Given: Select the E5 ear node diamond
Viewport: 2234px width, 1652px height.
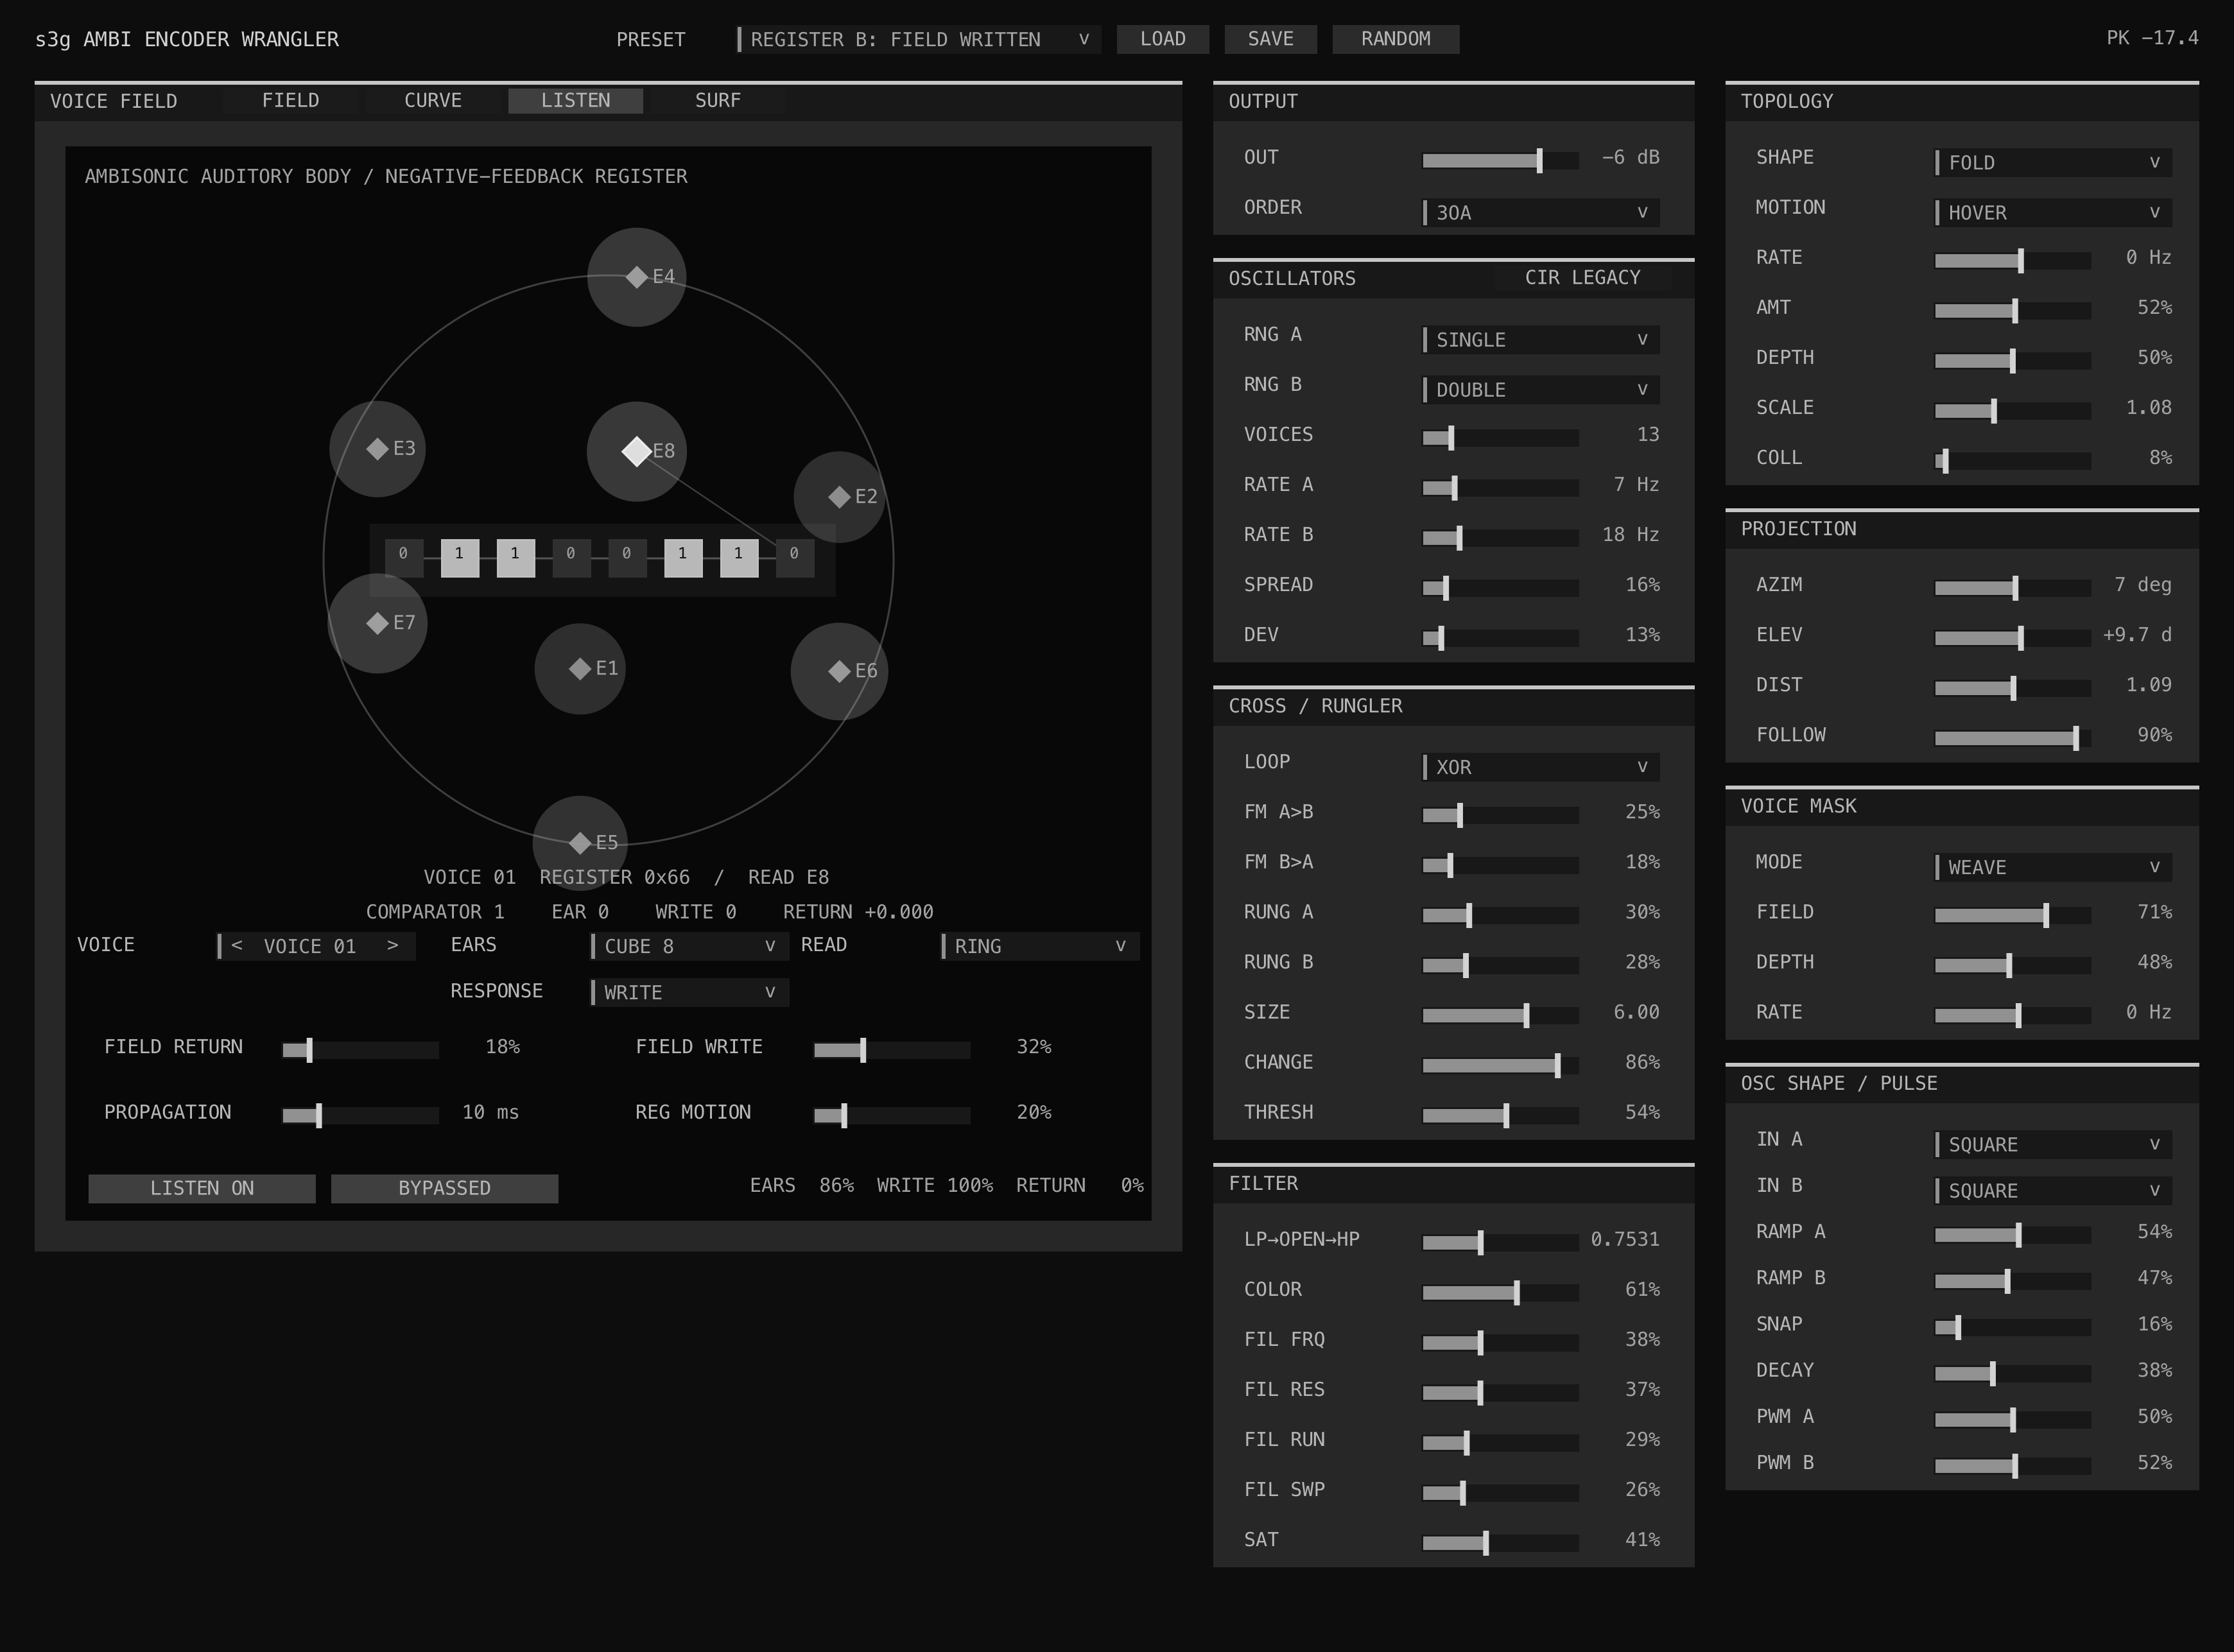Looking at the screenshot, I should point(580,842).
